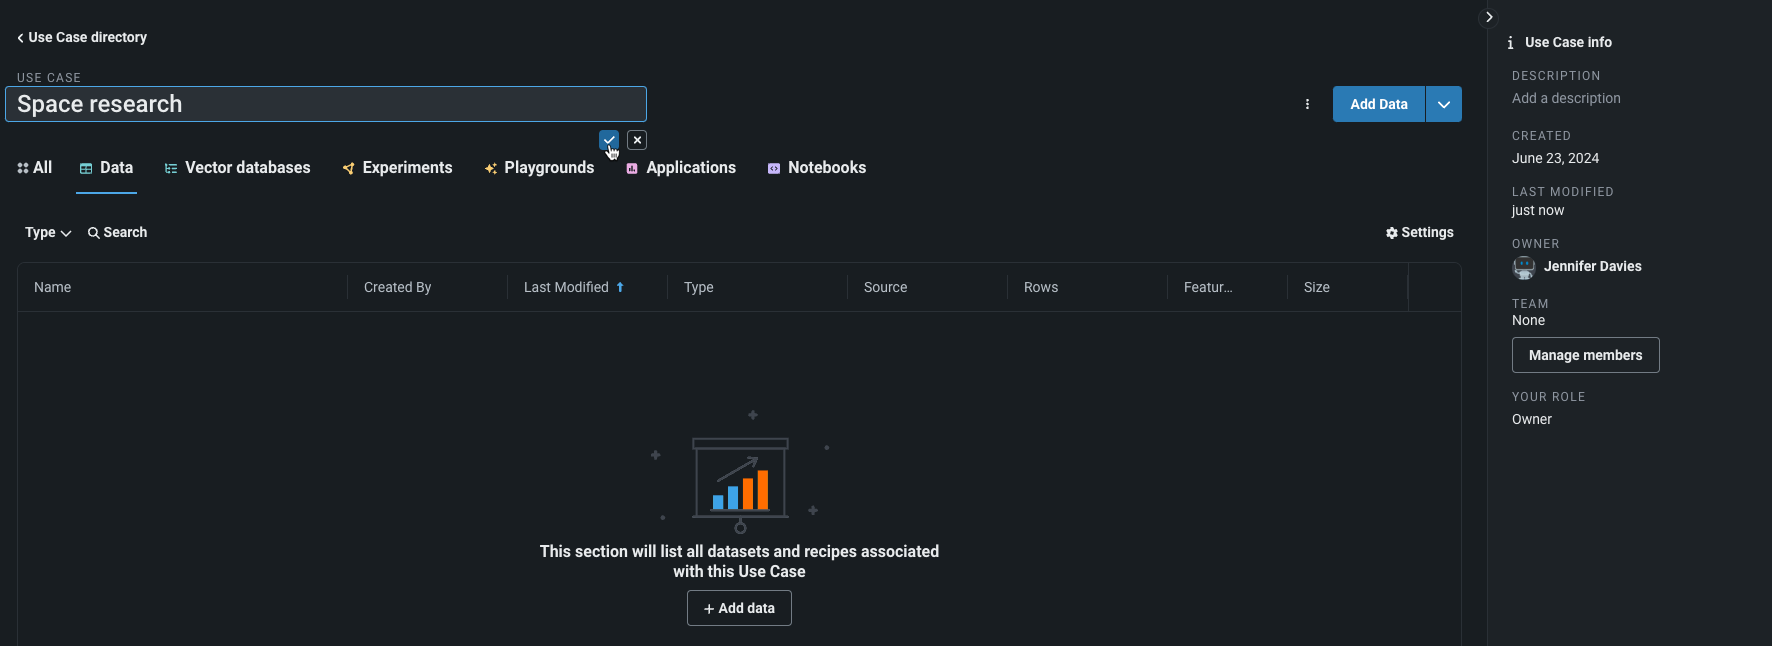Open the three-dot more options menu
The height and width of the screenshot is (646, 1772).
[x=1307, y=104]
